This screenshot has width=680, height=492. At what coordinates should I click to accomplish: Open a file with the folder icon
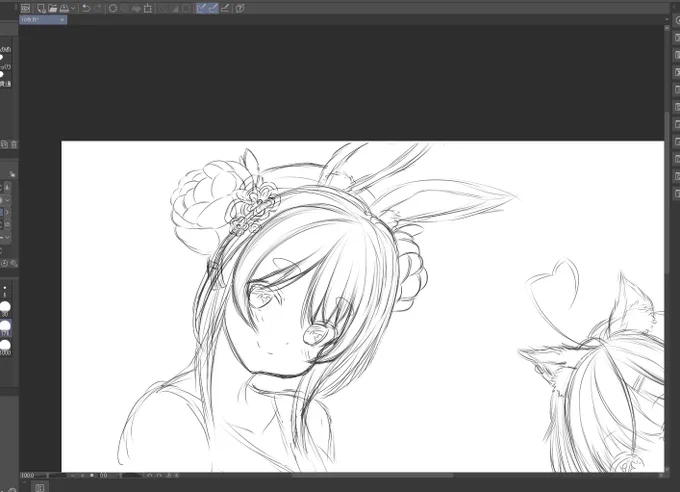point(53,8)
